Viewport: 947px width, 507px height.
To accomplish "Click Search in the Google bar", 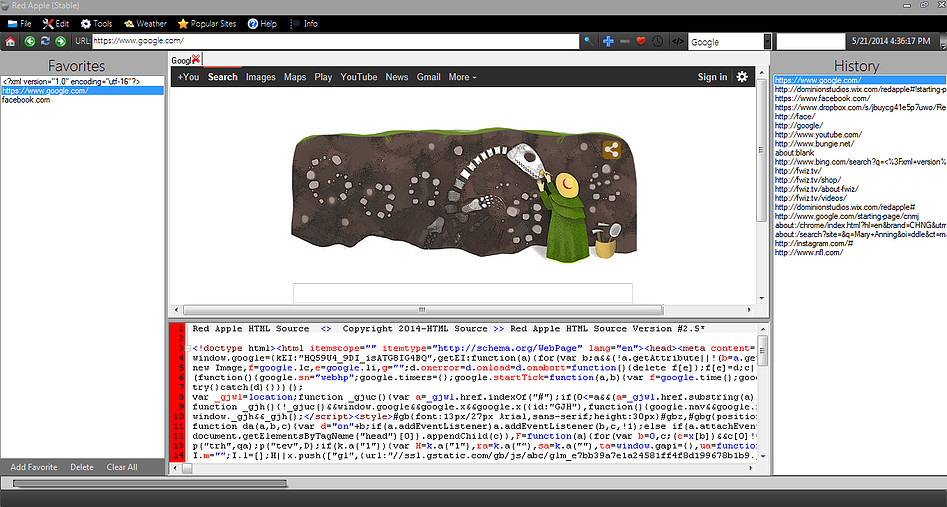I will pyautogui.click(x=222, y=77).
